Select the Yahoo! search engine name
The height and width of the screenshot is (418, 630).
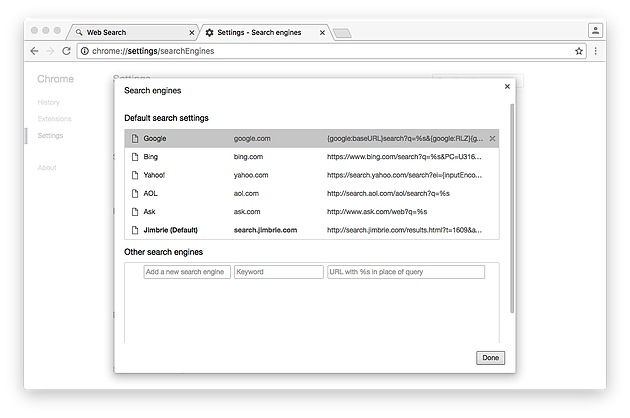pos(154,175)
